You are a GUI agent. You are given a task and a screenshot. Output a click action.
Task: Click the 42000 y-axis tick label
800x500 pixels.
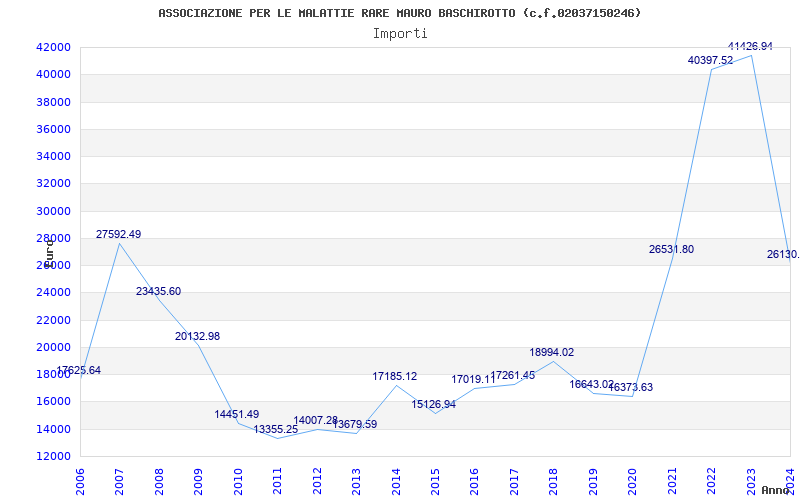[x=52, y=47]
